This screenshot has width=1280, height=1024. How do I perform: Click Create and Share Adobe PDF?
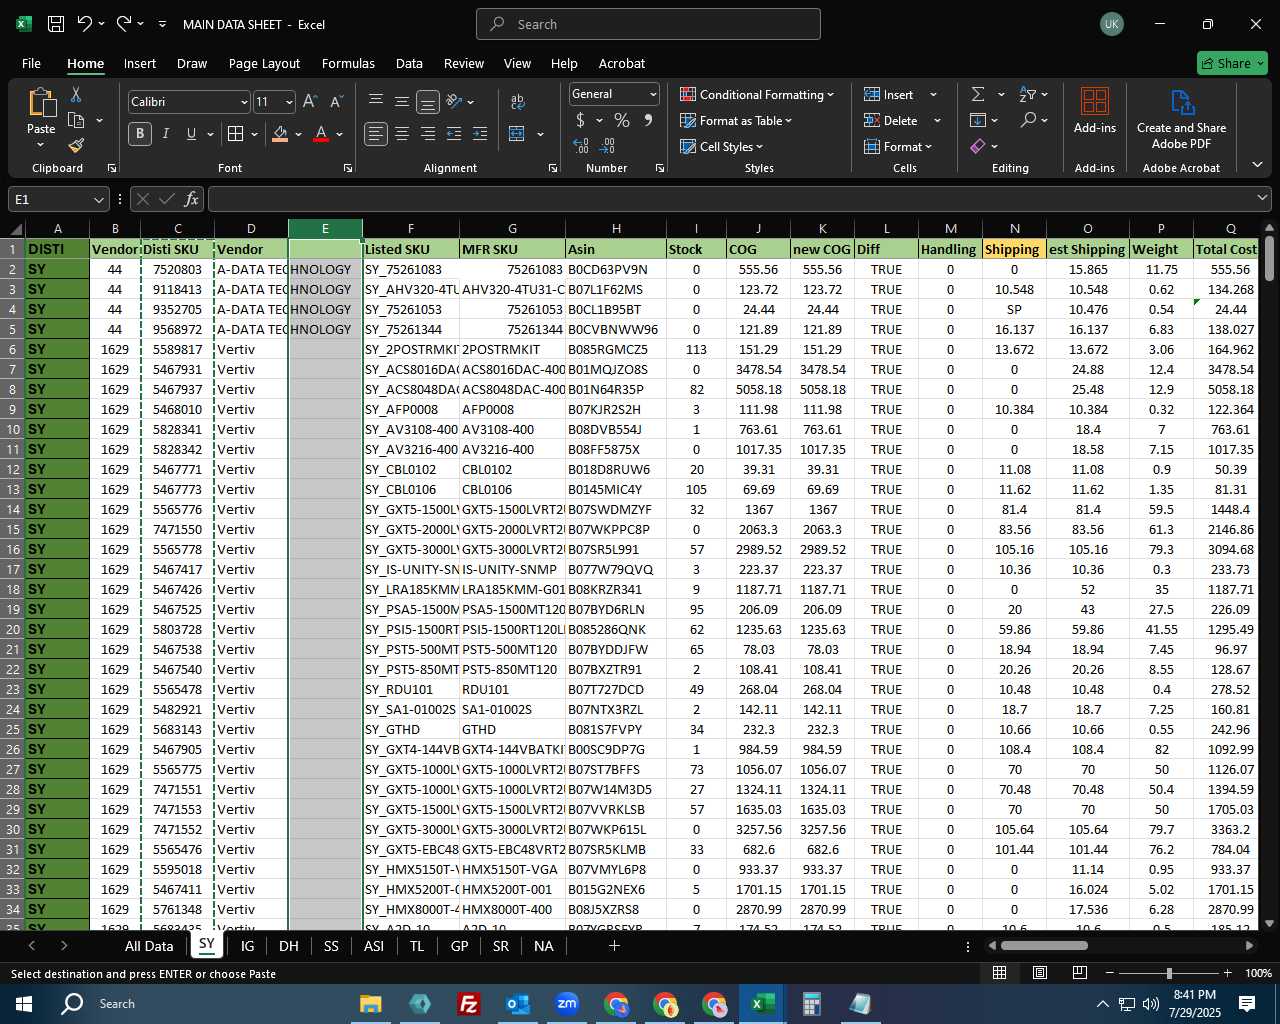tap(1181, 120)
